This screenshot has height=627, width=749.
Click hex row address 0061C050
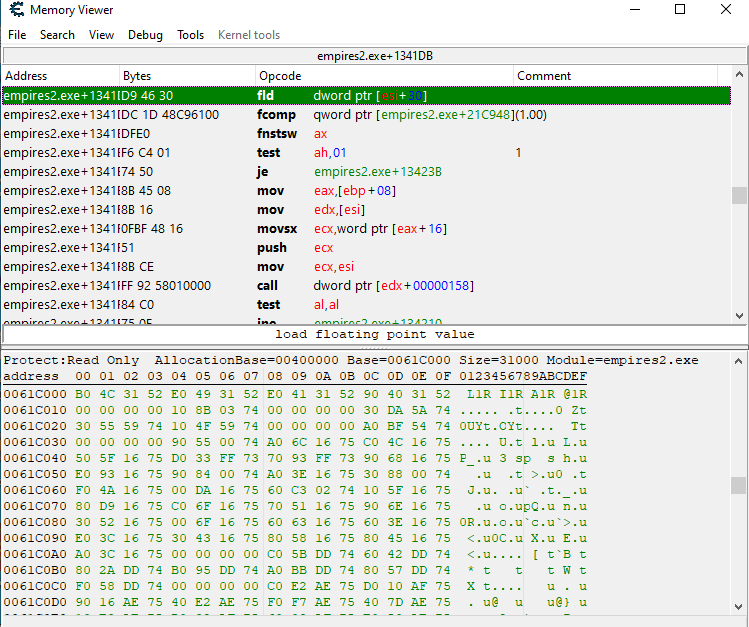click(x=35, y=474)
